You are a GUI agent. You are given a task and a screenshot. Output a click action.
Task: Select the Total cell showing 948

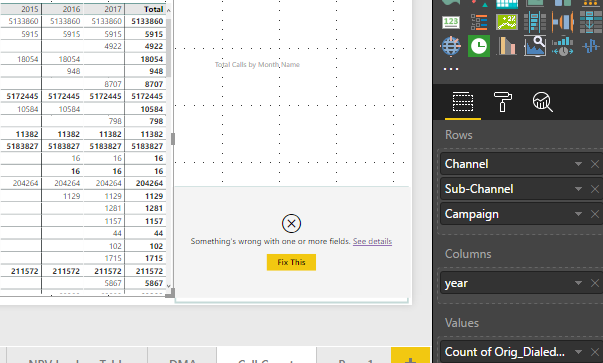(x=156, y=71)
